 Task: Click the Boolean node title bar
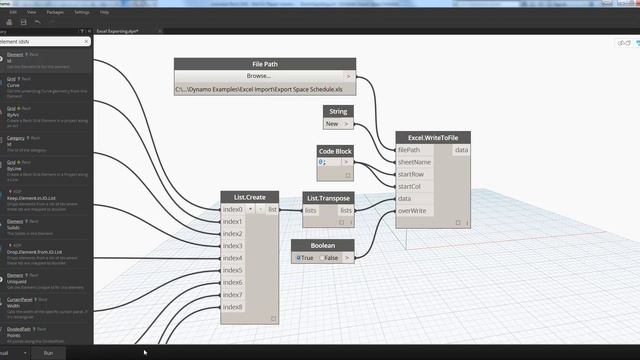(x=322, y=245)
